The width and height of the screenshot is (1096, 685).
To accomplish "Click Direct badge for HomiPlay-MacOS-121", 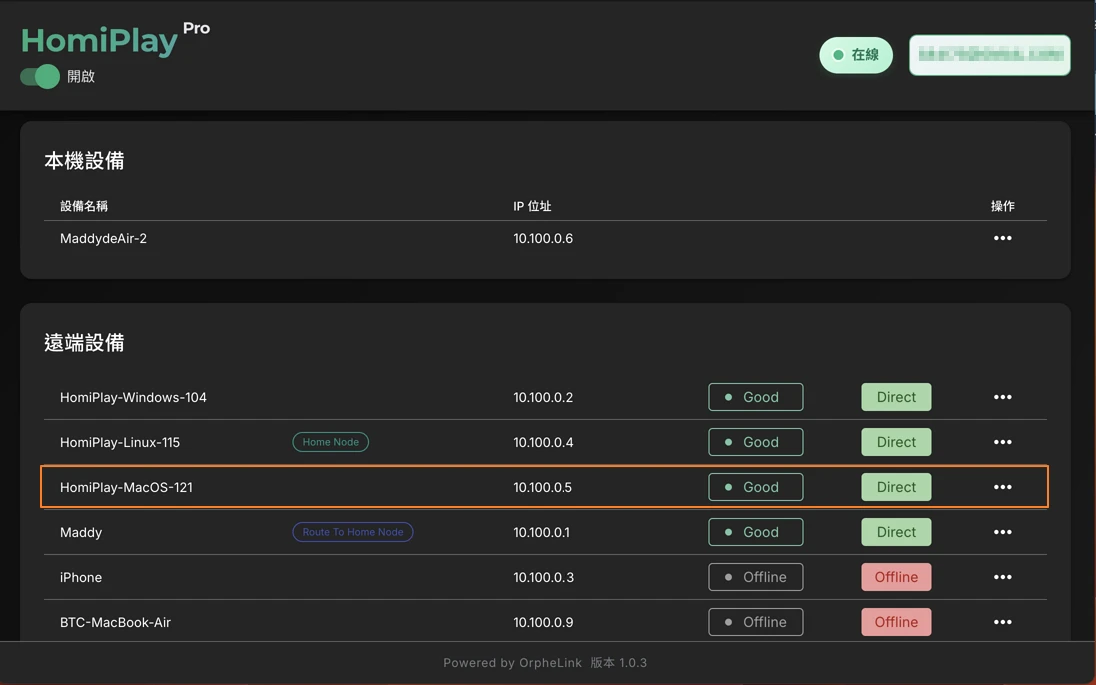I will [x=896, y=487].
